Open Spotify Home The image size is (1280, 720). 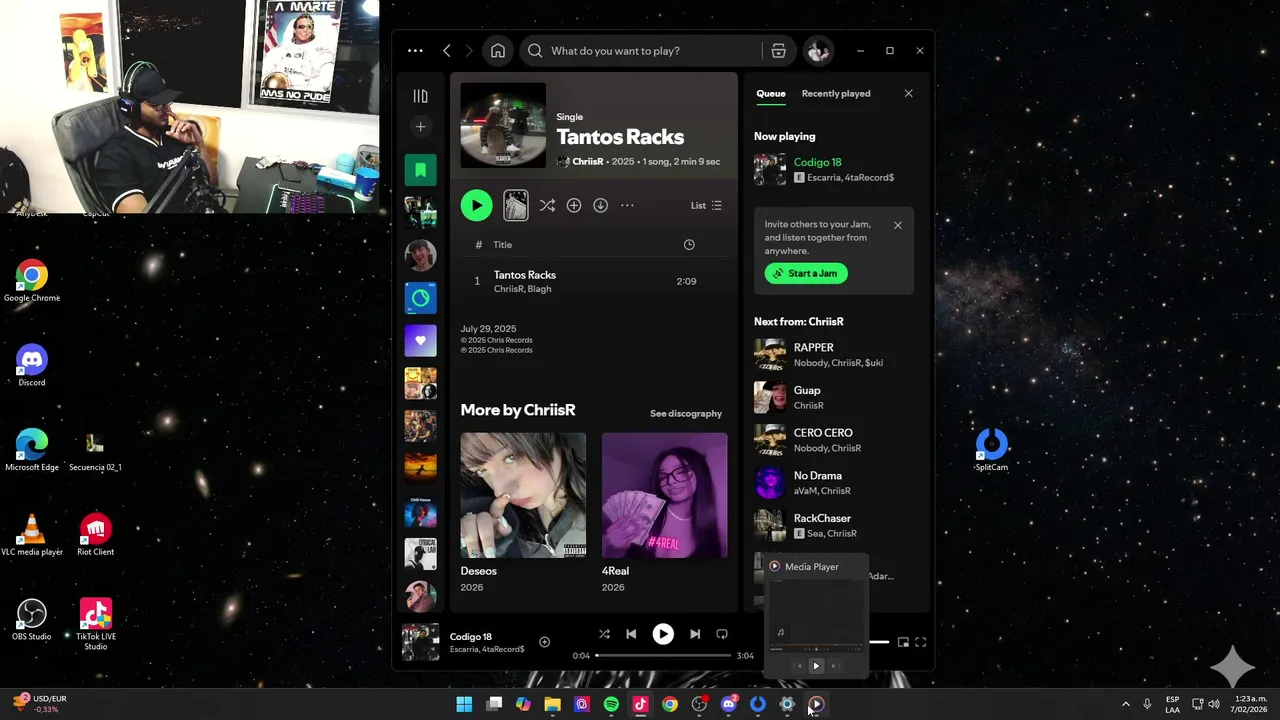tap(498, 51)
